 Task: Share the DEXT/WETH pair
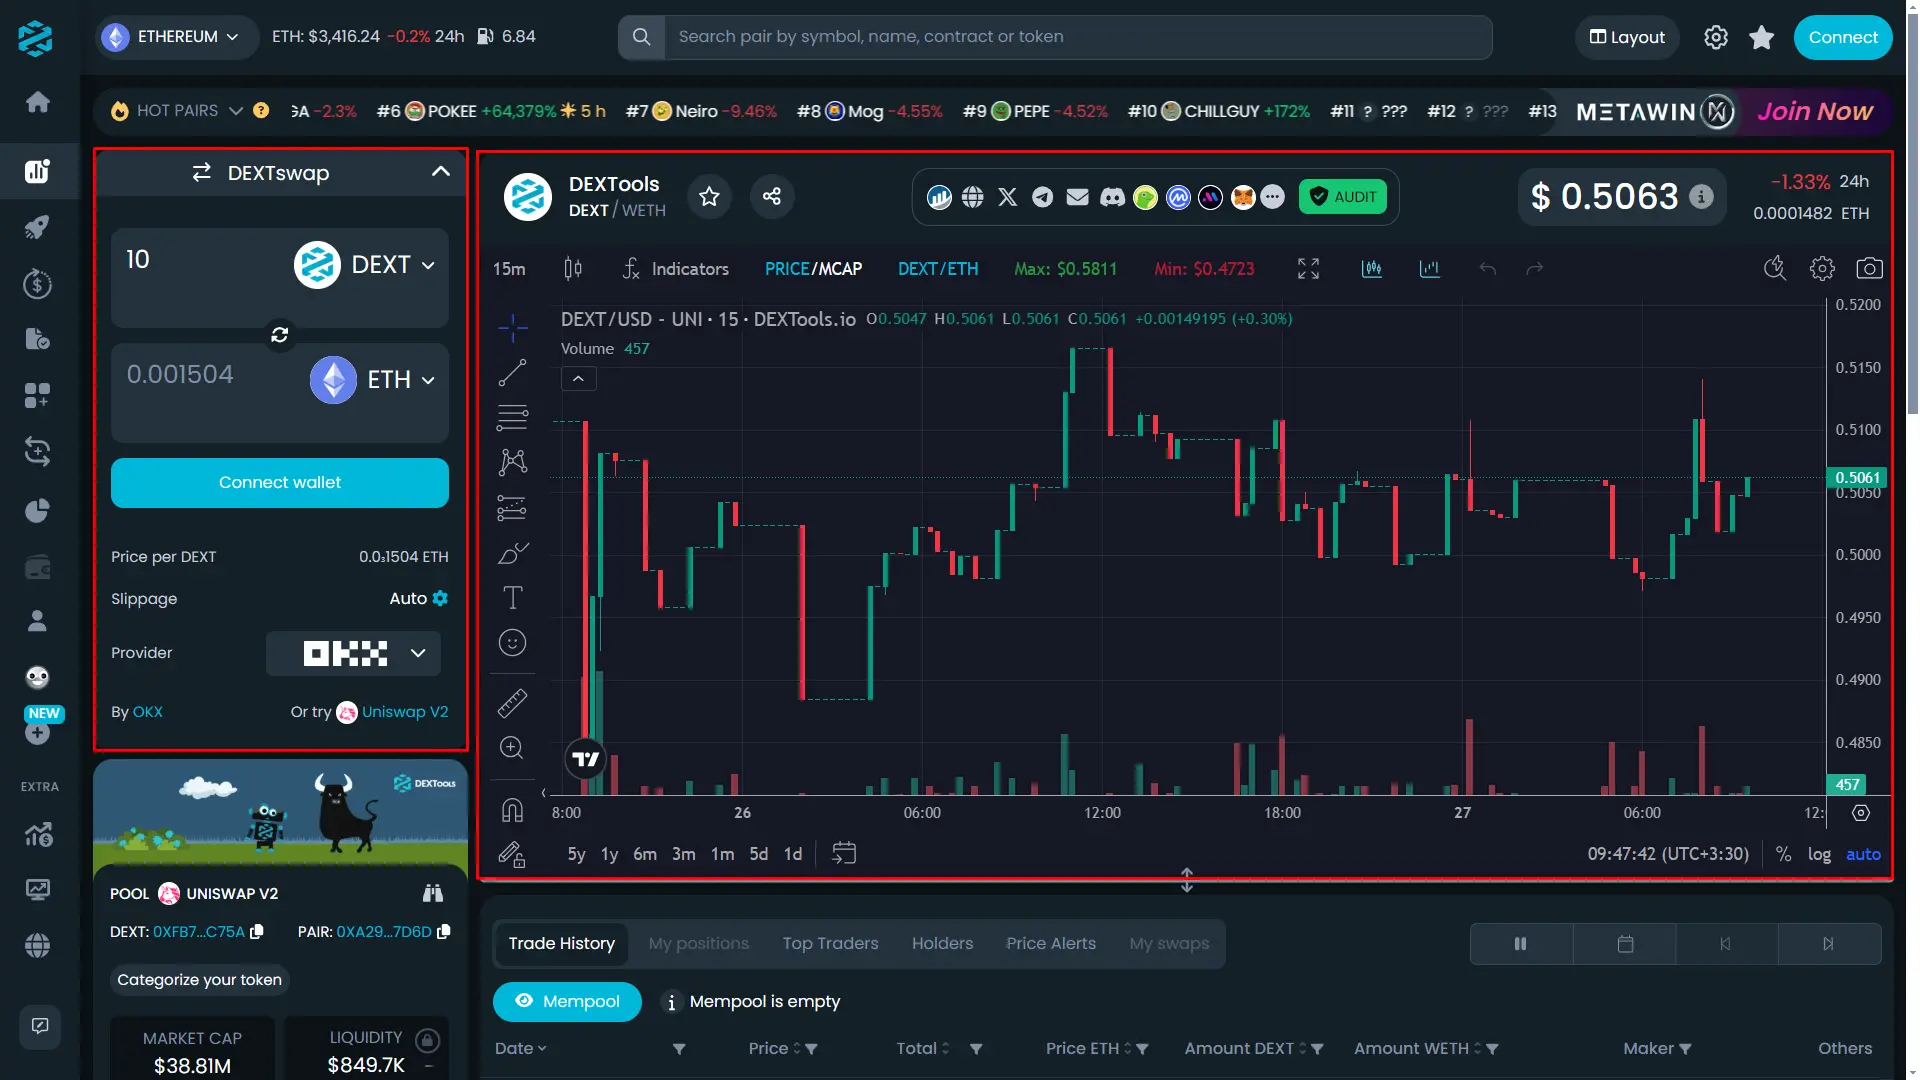tap(772, 196)
